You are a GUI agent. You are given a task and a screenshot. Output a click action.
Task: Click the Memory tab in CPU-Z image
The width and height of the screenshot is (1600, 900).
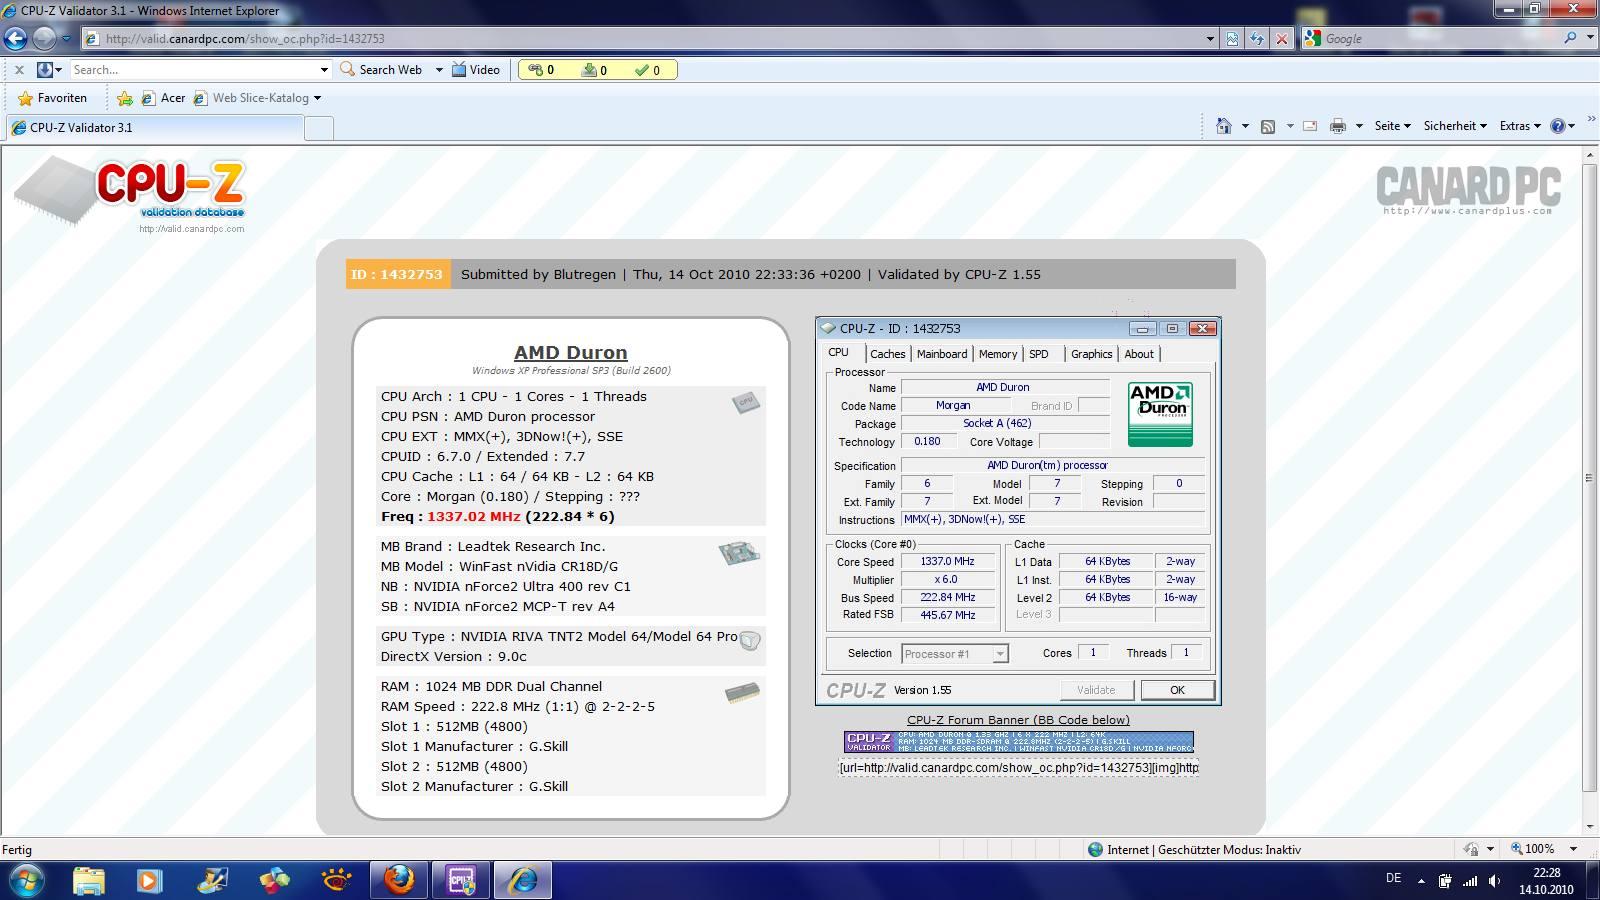tap(998, 354)
